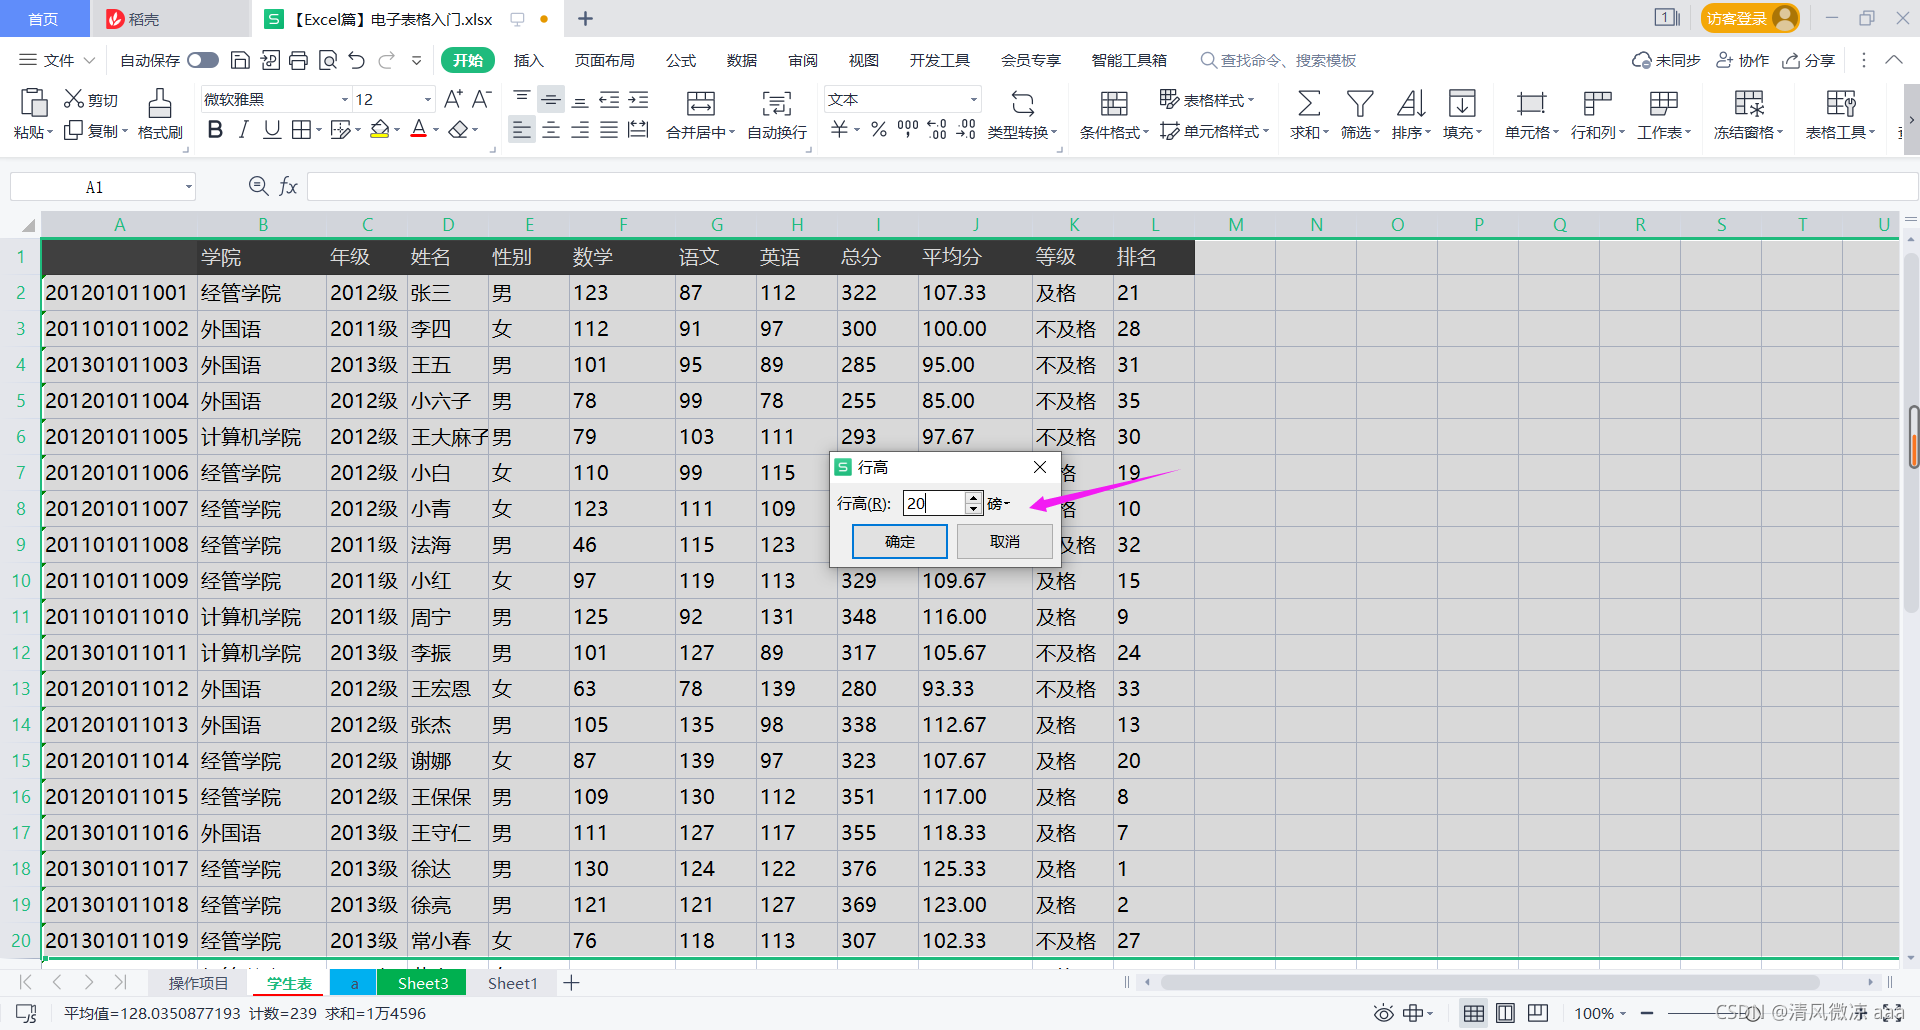1920x1030 pixels.
Task: Click the search commands (查找命令) box
Action: [x=1279, y=61]
